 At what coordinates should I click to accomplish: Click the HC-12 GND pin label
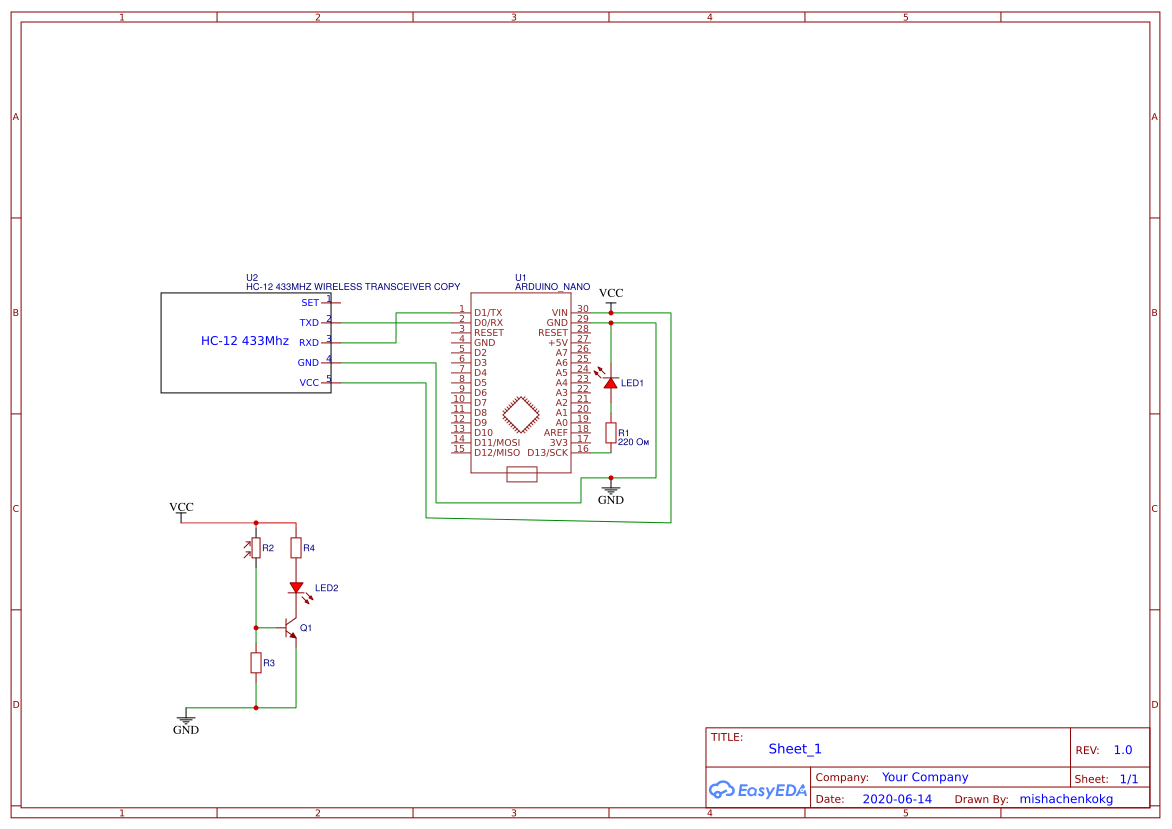tap(308, 363)
